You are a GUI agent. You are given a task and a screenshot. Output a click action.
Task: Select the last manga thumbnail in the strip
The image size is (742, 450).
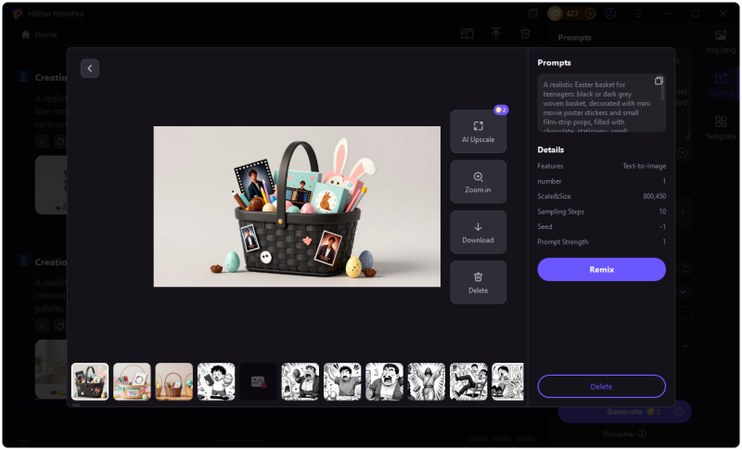point(509,381)
